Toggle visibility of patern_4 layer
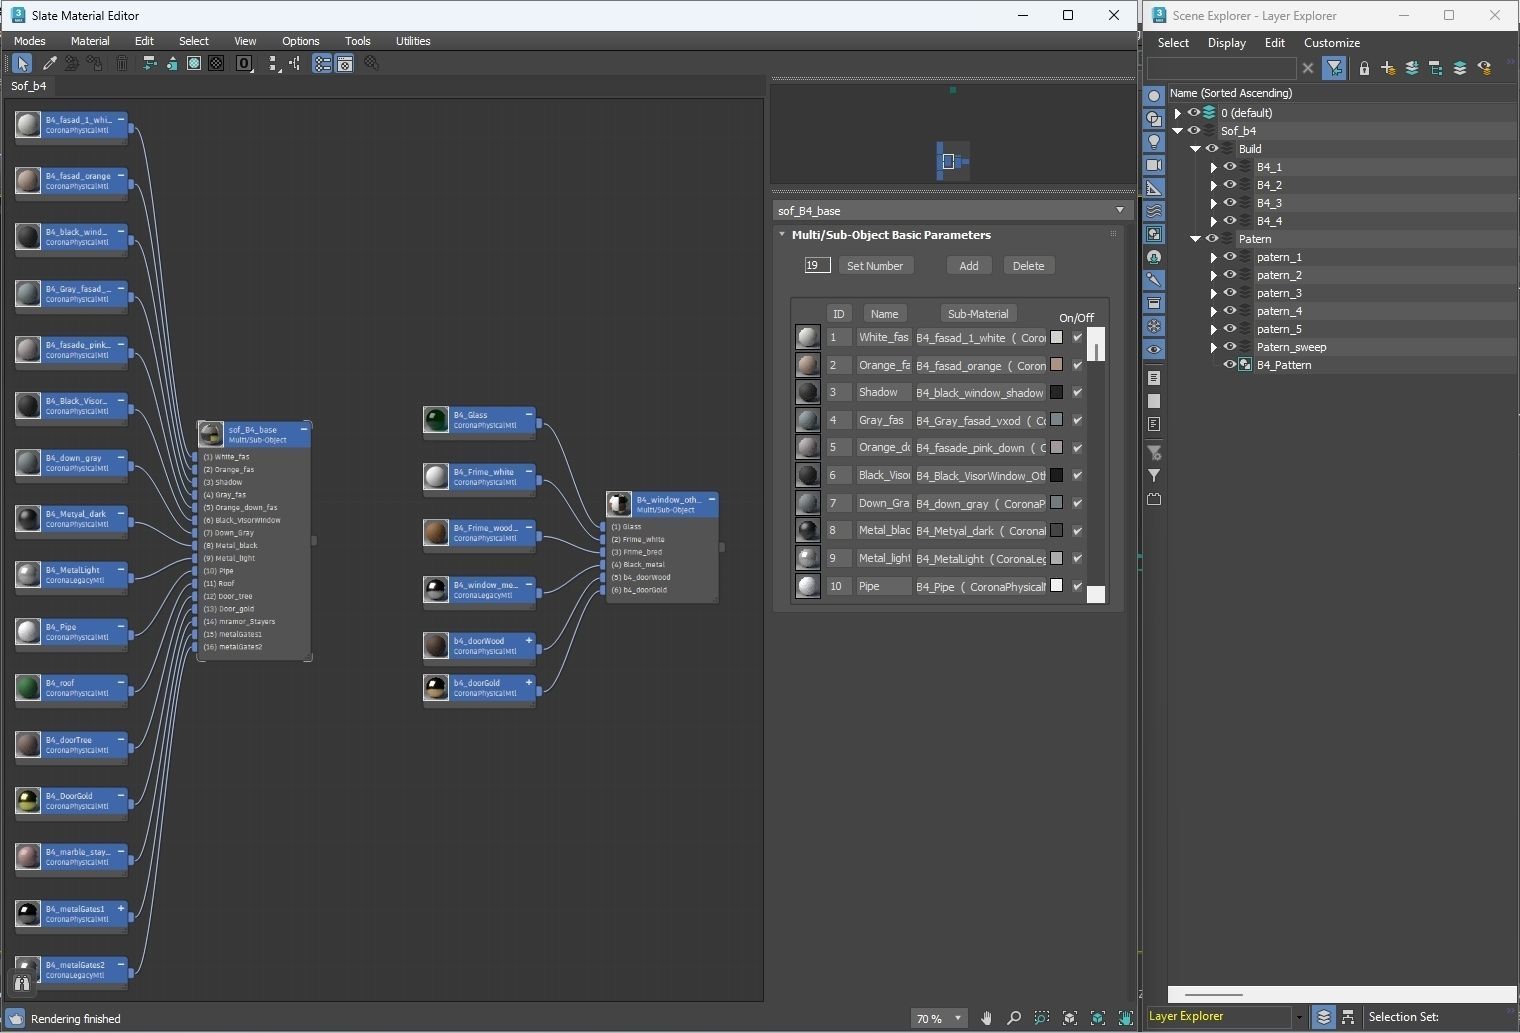Image resolution: width=1520 pixels, height=1033 pixels. [1230, 311]
